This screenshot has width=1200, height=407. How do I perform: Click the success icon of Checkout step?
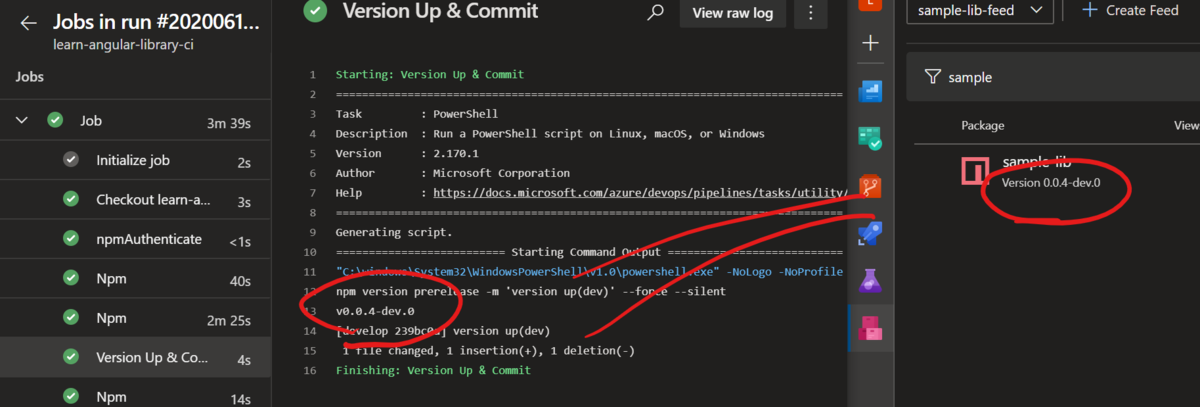[71, 200]
